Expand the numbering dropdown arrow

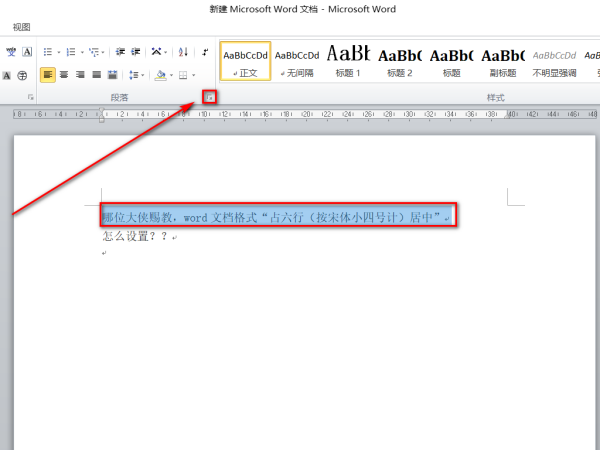(x=82, y=52)
